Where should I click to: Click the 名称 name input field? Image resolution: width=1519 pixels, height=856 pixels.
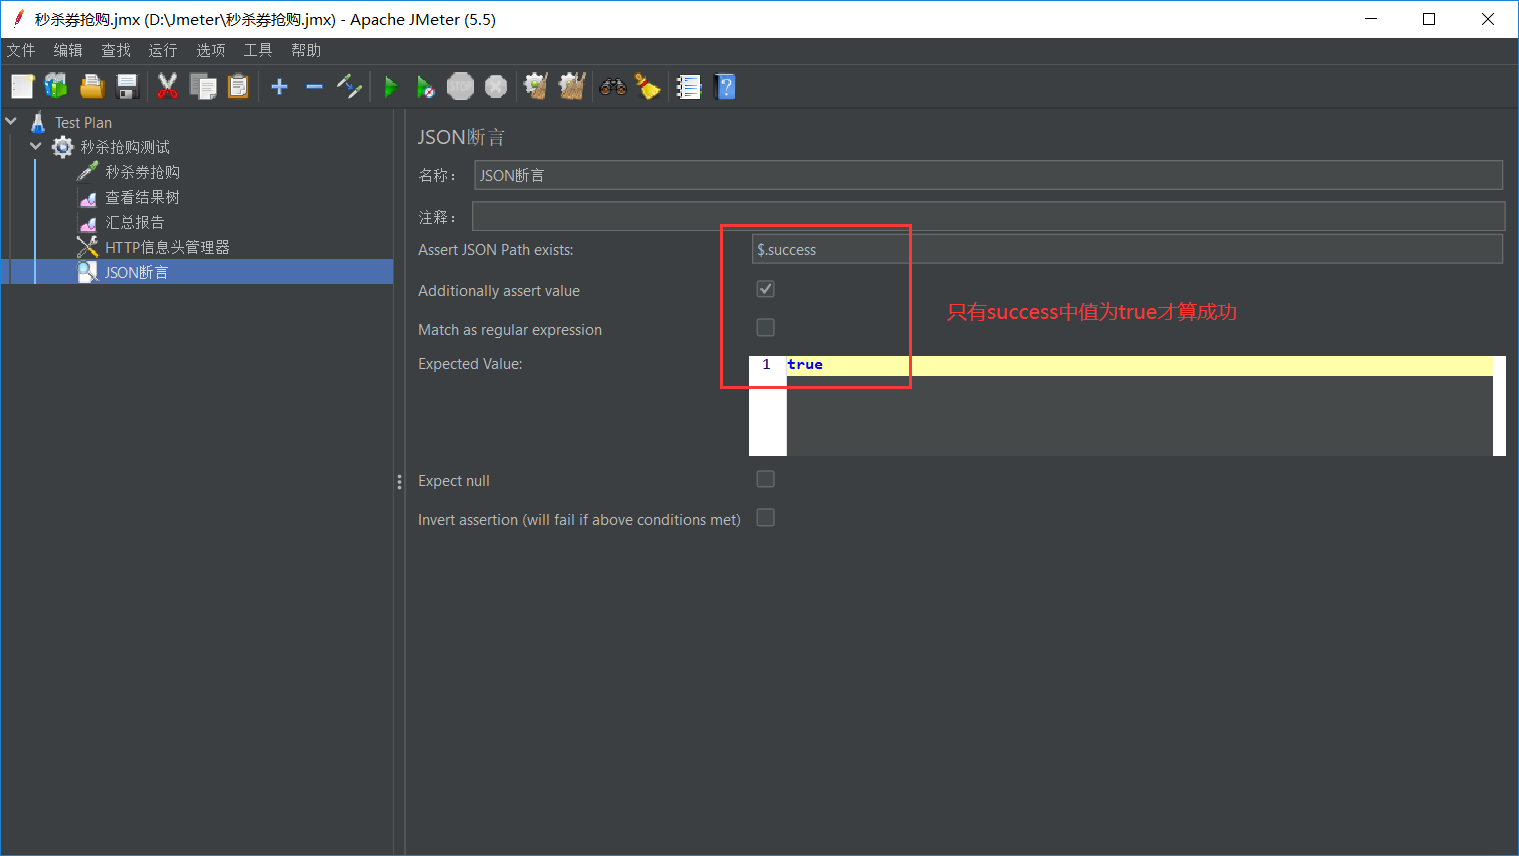pyautogui.click(x=987, y=176)
